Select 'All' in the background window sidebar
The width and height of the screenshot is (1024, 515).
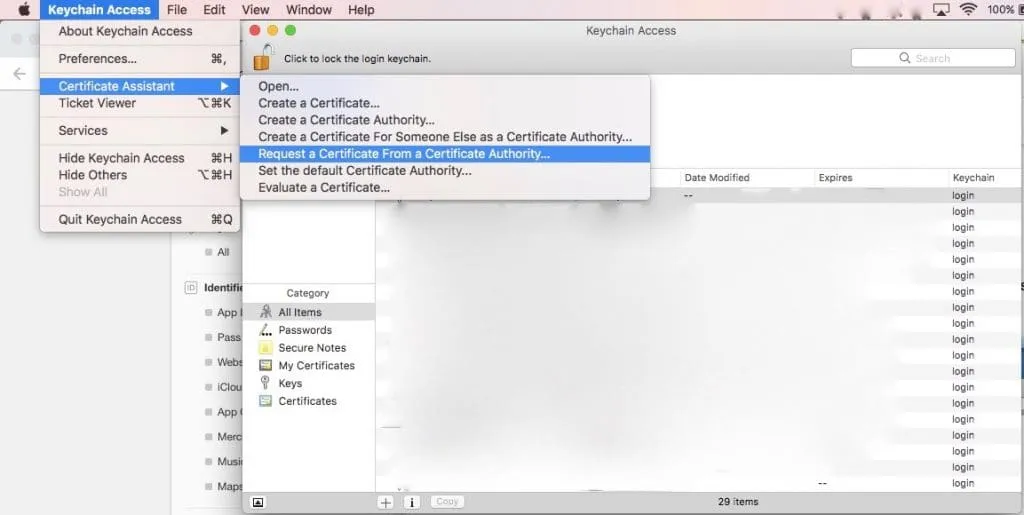pos(223,252)
